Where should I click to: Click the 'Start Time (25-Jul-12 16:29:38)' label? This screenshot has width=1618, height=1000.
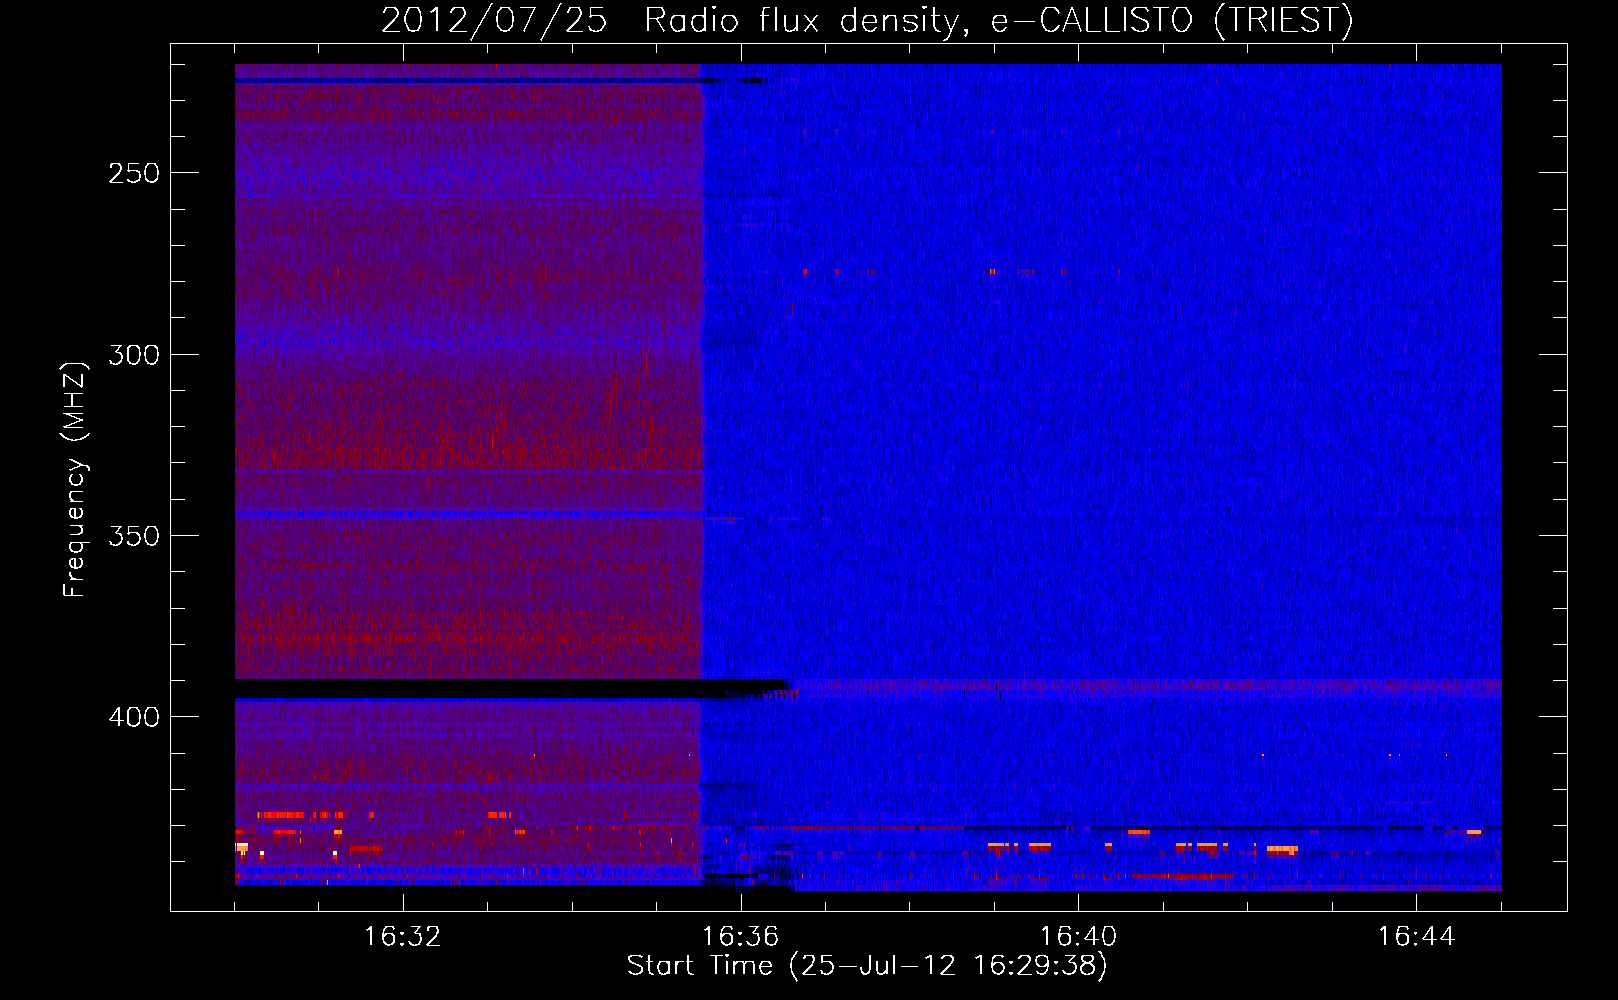(x=867, y=966)
